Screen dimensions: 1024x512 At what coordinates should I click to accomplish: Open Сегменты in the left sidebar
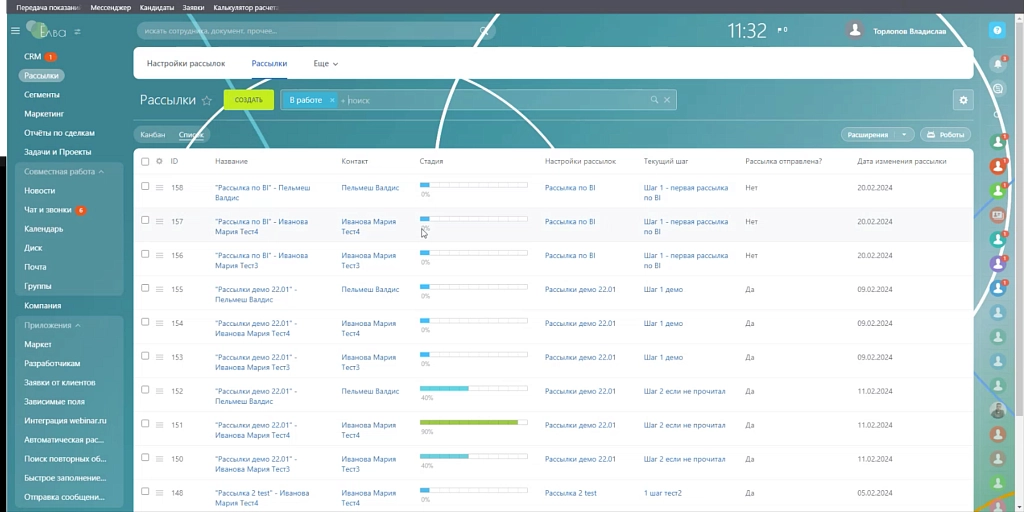pyautogui.click(x=42, y=95)
